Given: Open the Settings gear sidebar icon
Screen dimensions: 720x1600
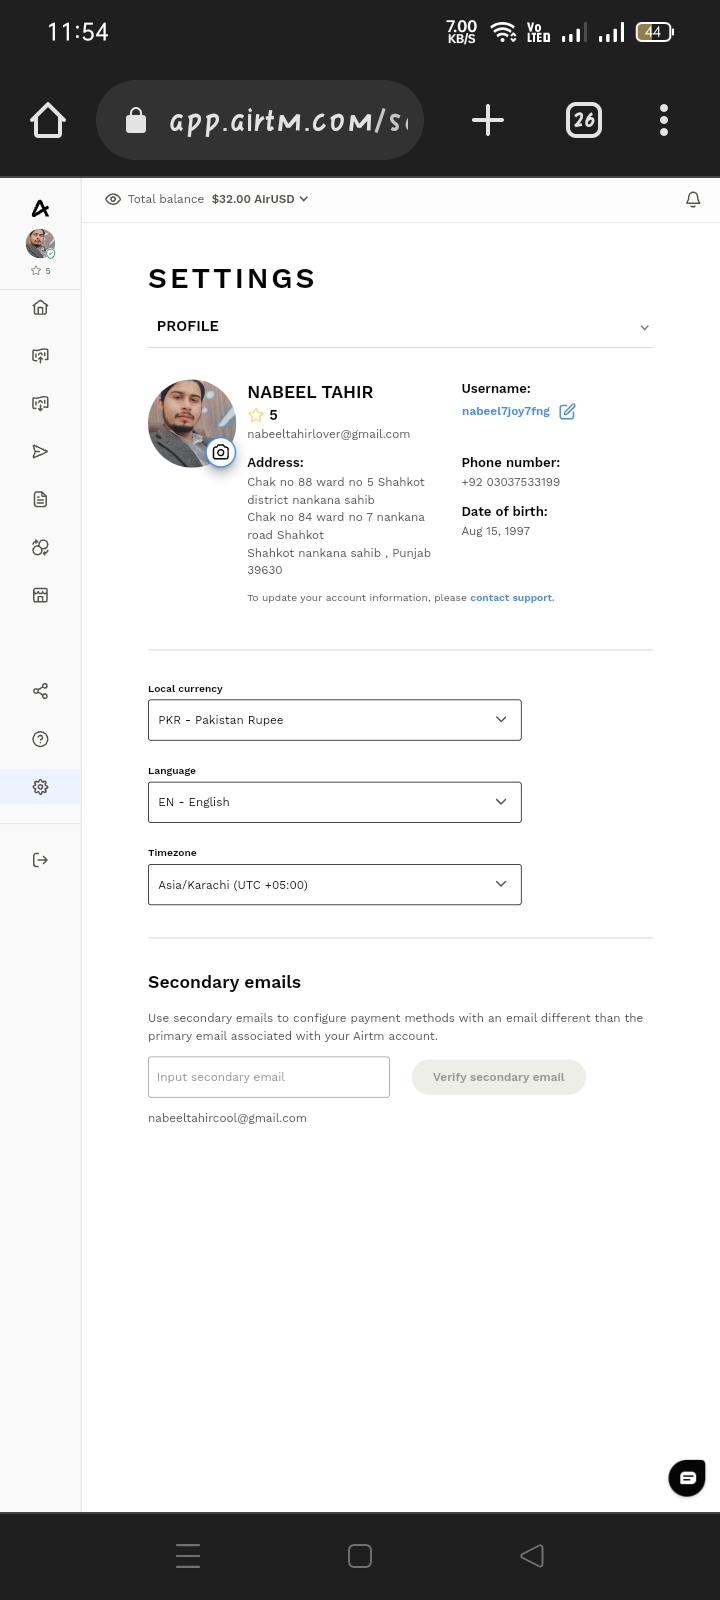Looking at the screenshot, I should pos(40,787).
